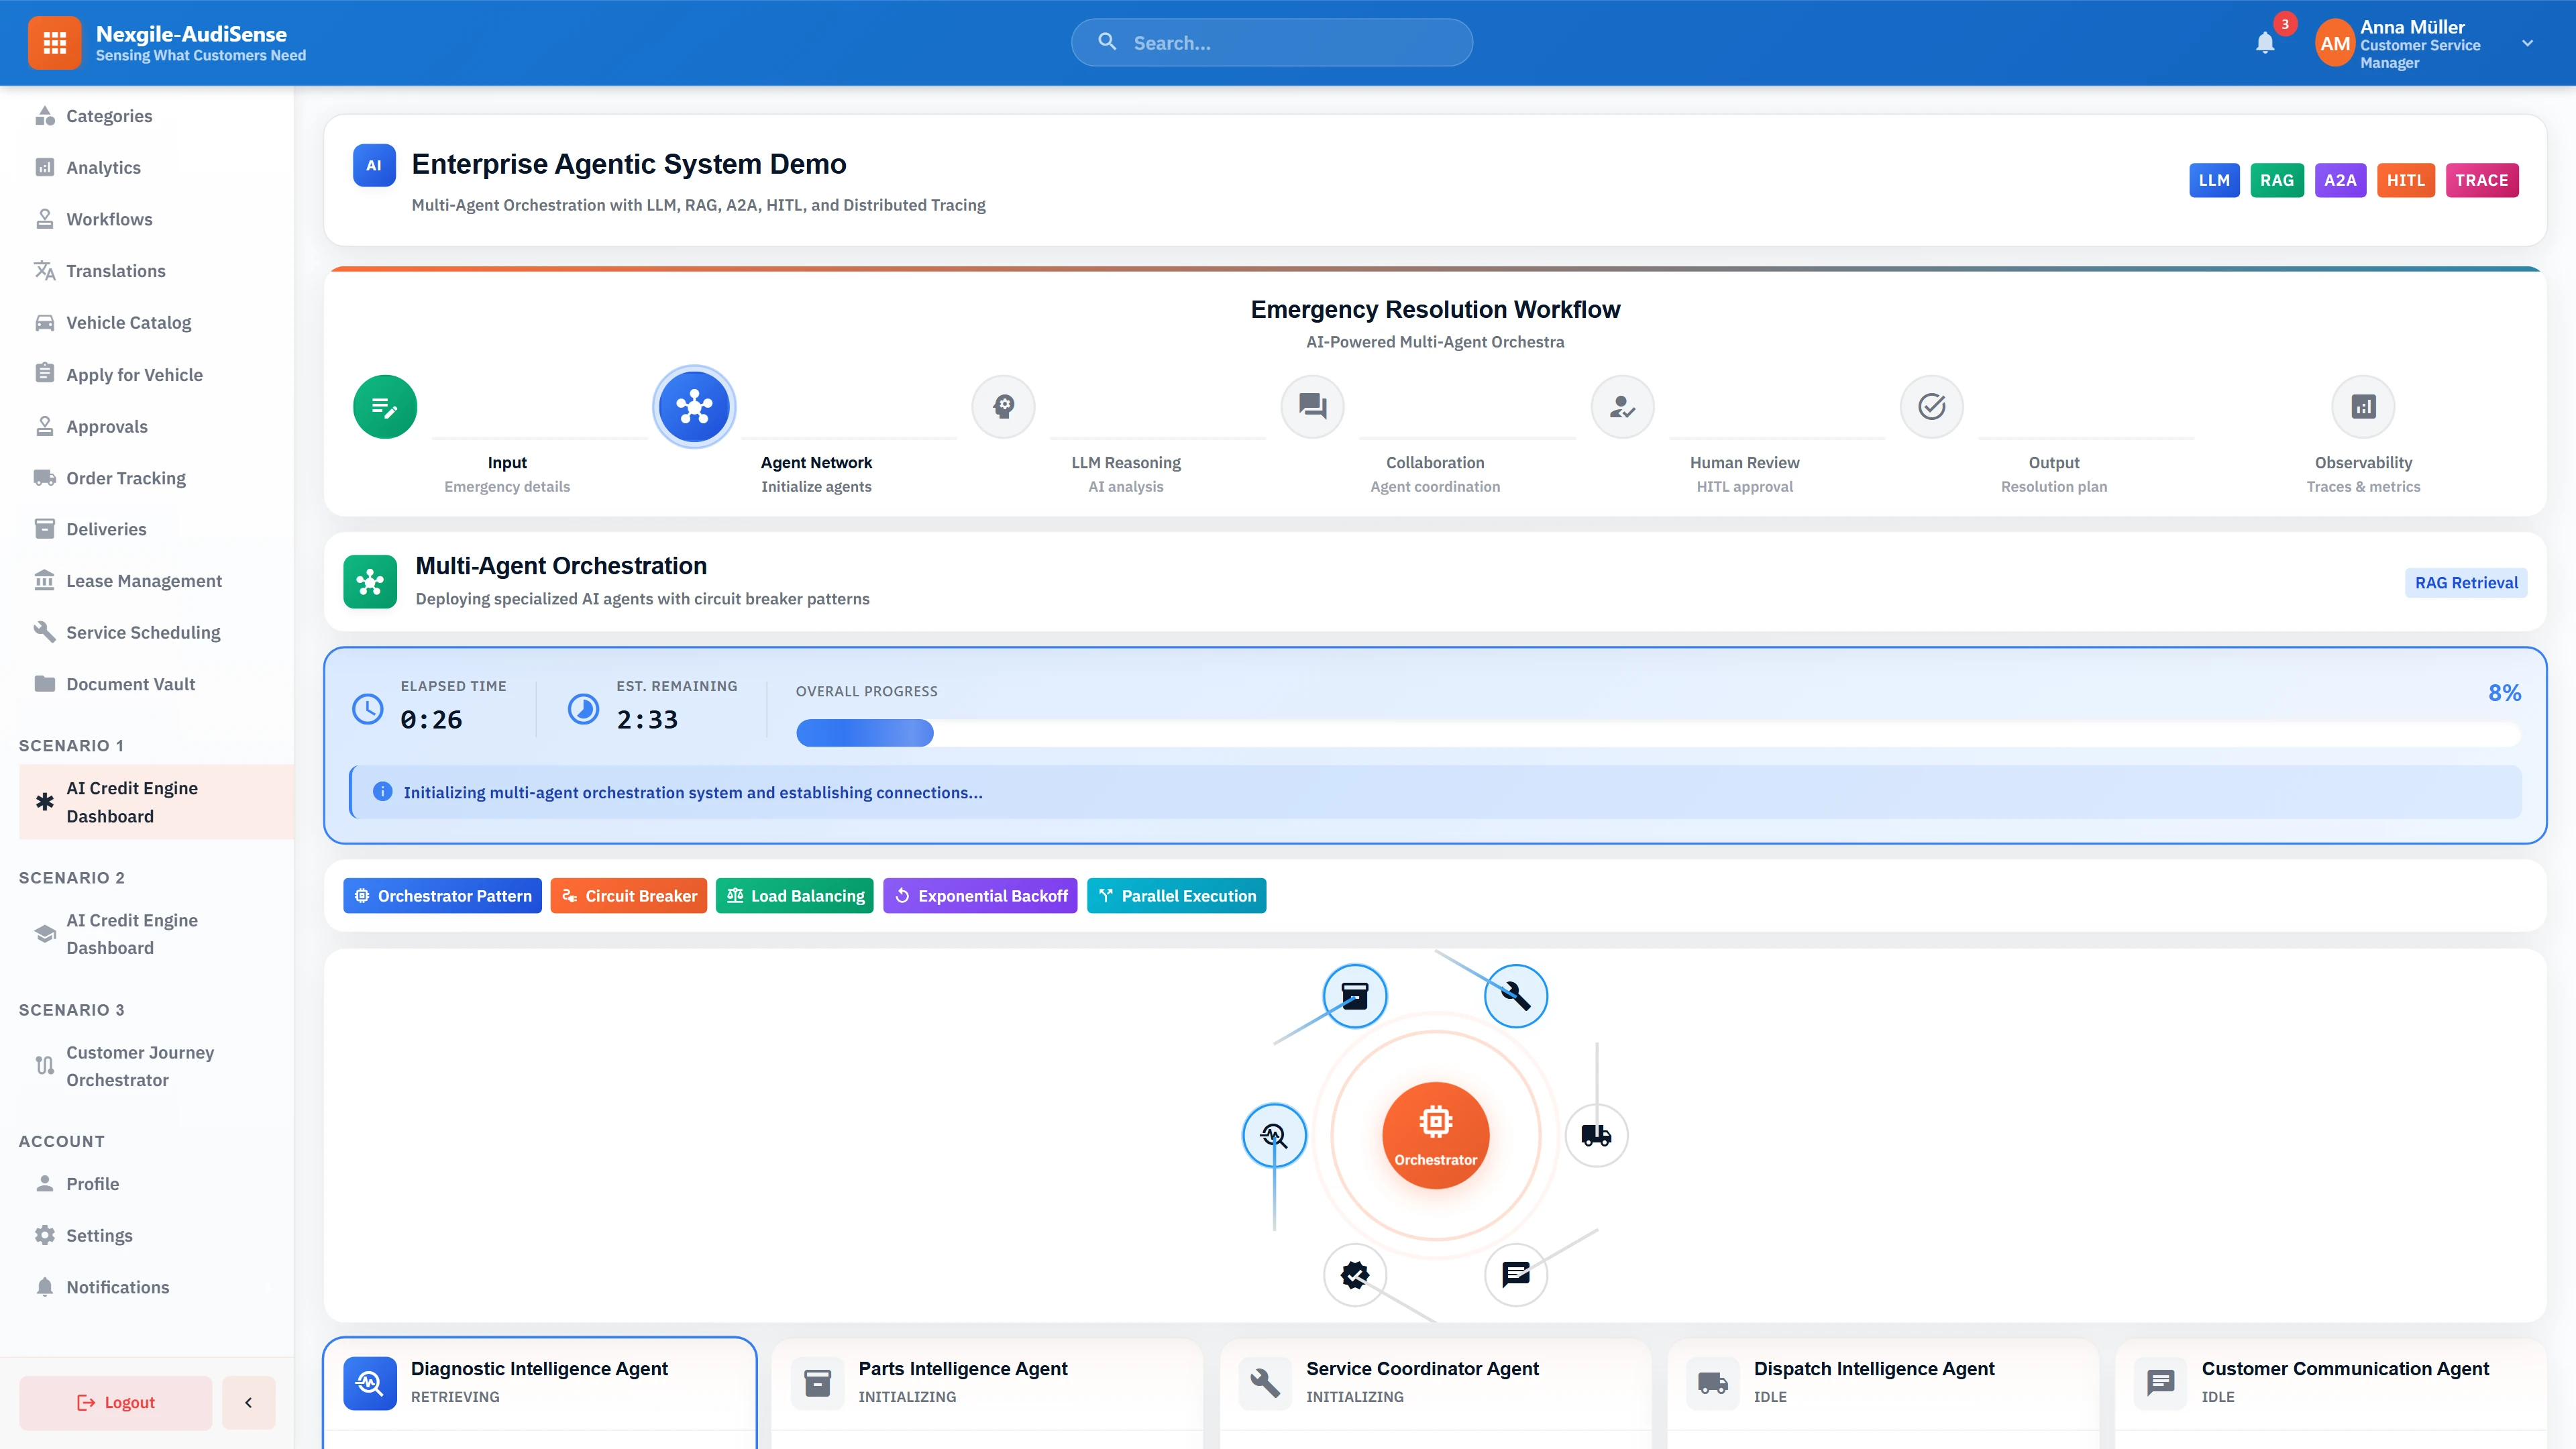
Task: Expand Scenario 3 Customer Journey Orchestrator
Action: [x=140, y=1066]
